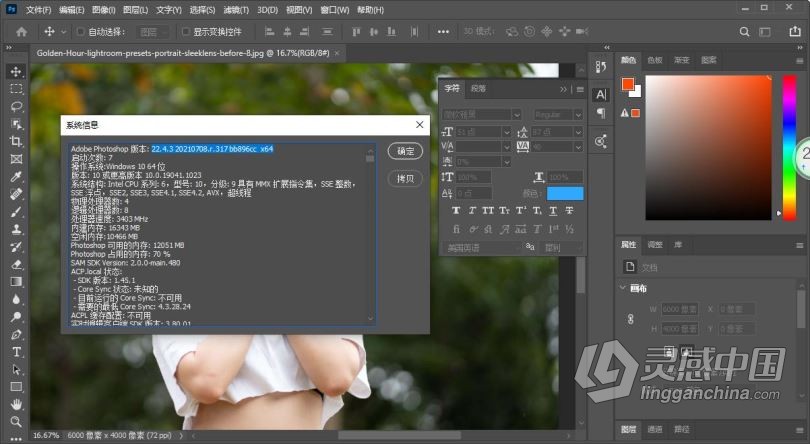Open the kerning dropdown
The width and height of the screenshot is (810, 444).
[x=506, y=147]
